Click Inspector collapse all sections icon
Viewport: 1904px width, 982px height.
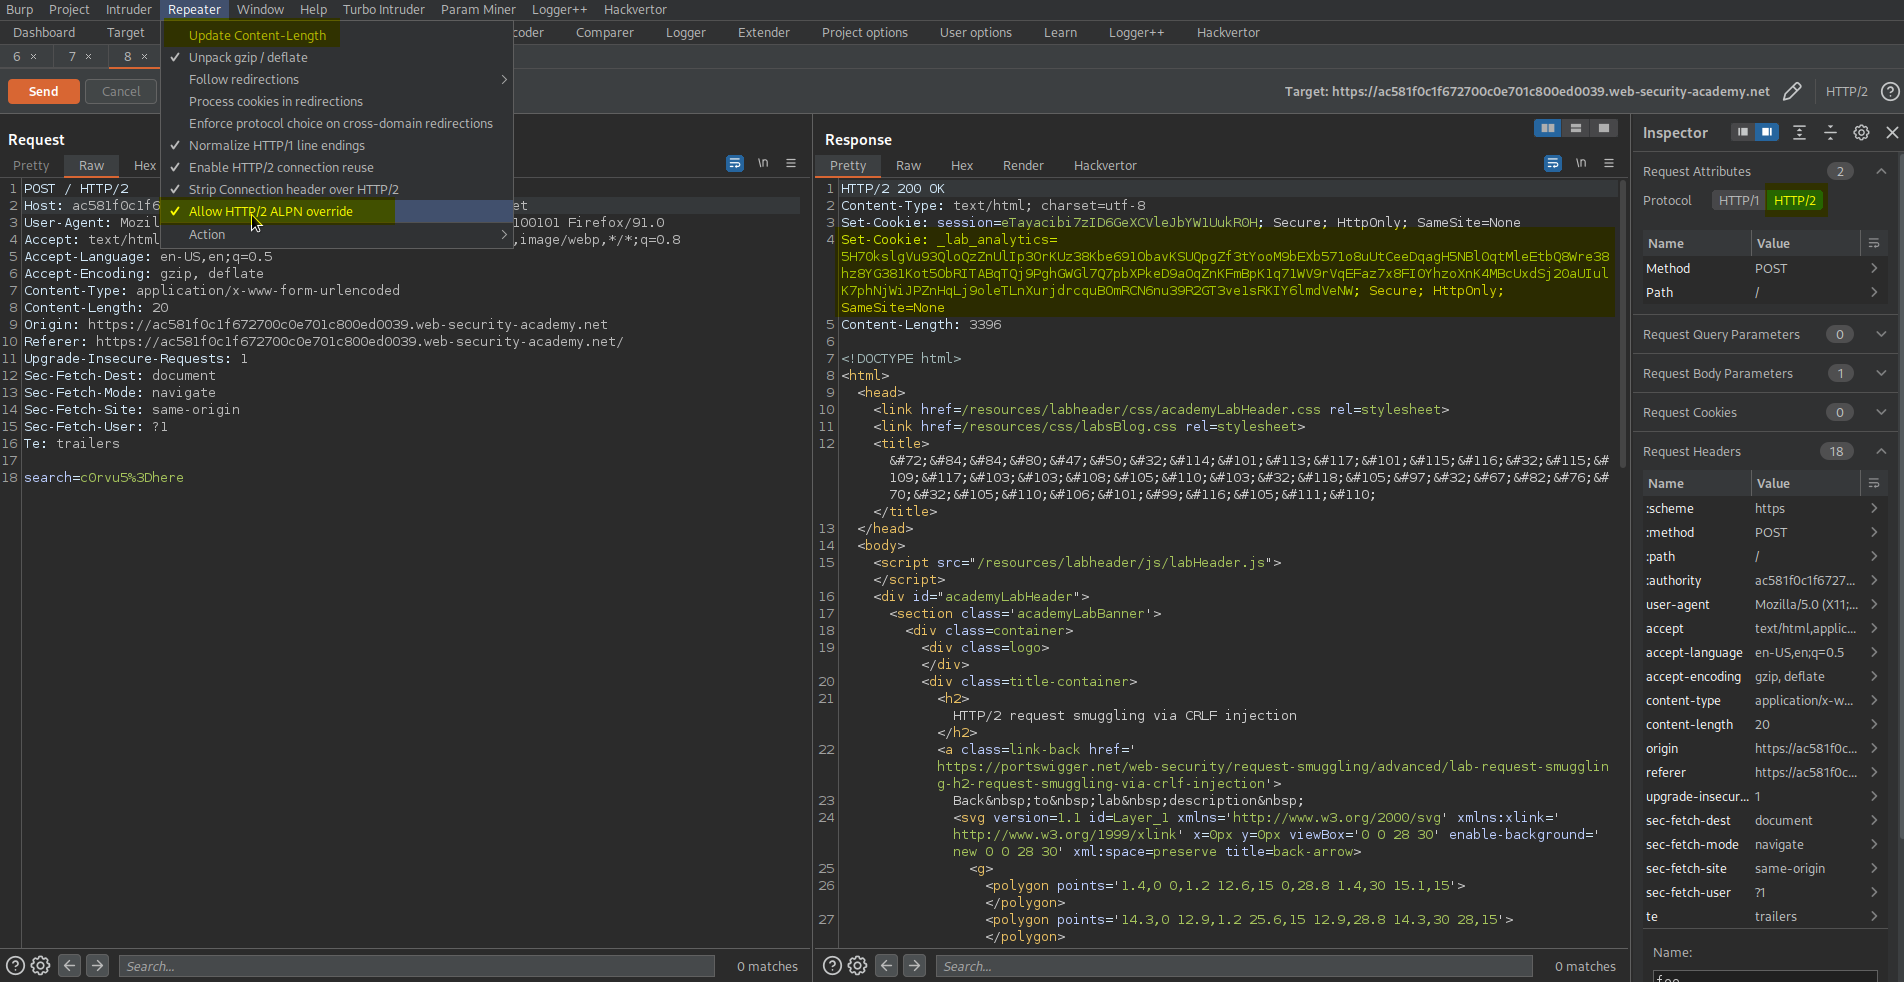pos(1830,132)
